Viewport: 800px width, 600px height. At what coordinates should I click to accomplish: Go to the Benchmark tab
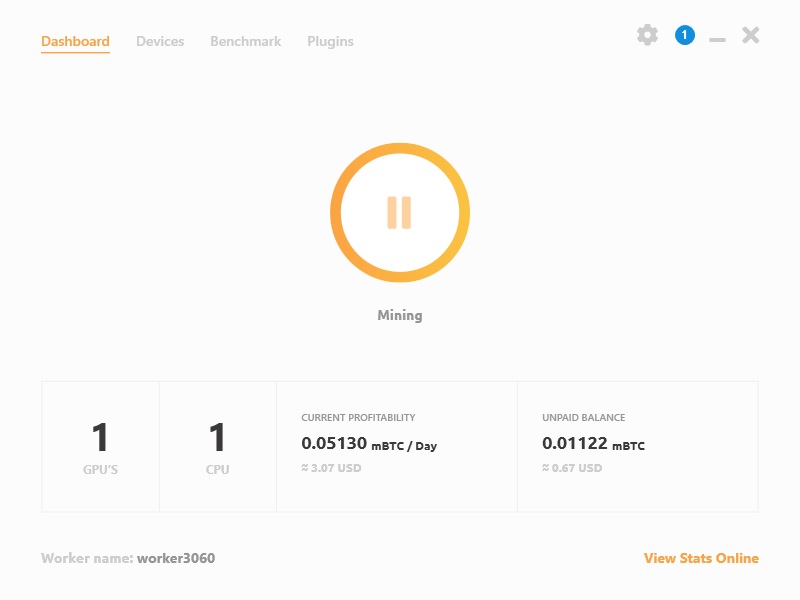click(245, 41)
